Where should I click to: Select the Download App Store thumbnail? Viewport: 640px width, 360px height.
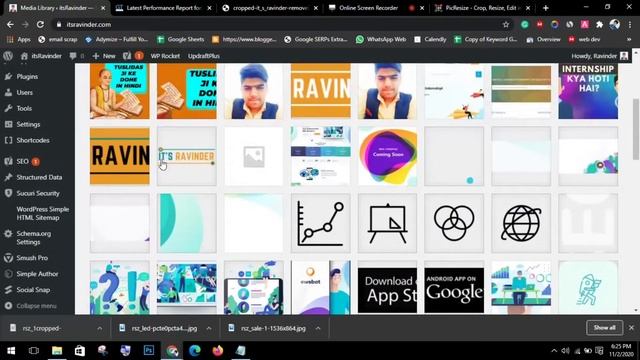[x=387, y=288]
